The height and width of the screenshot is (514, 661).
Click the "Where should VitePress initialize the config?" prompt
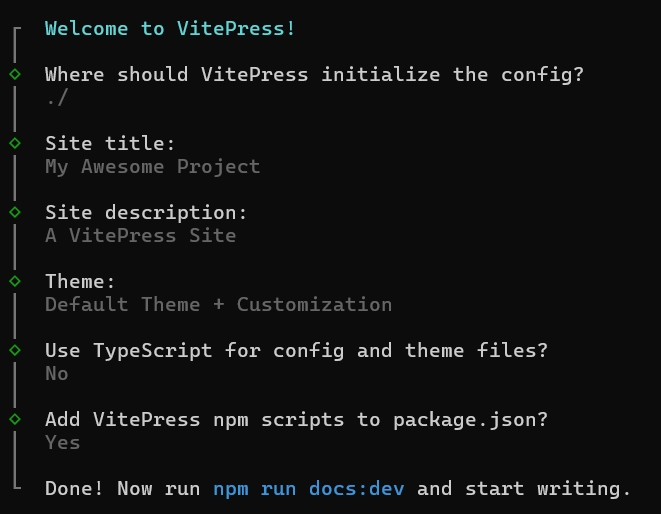314,75
